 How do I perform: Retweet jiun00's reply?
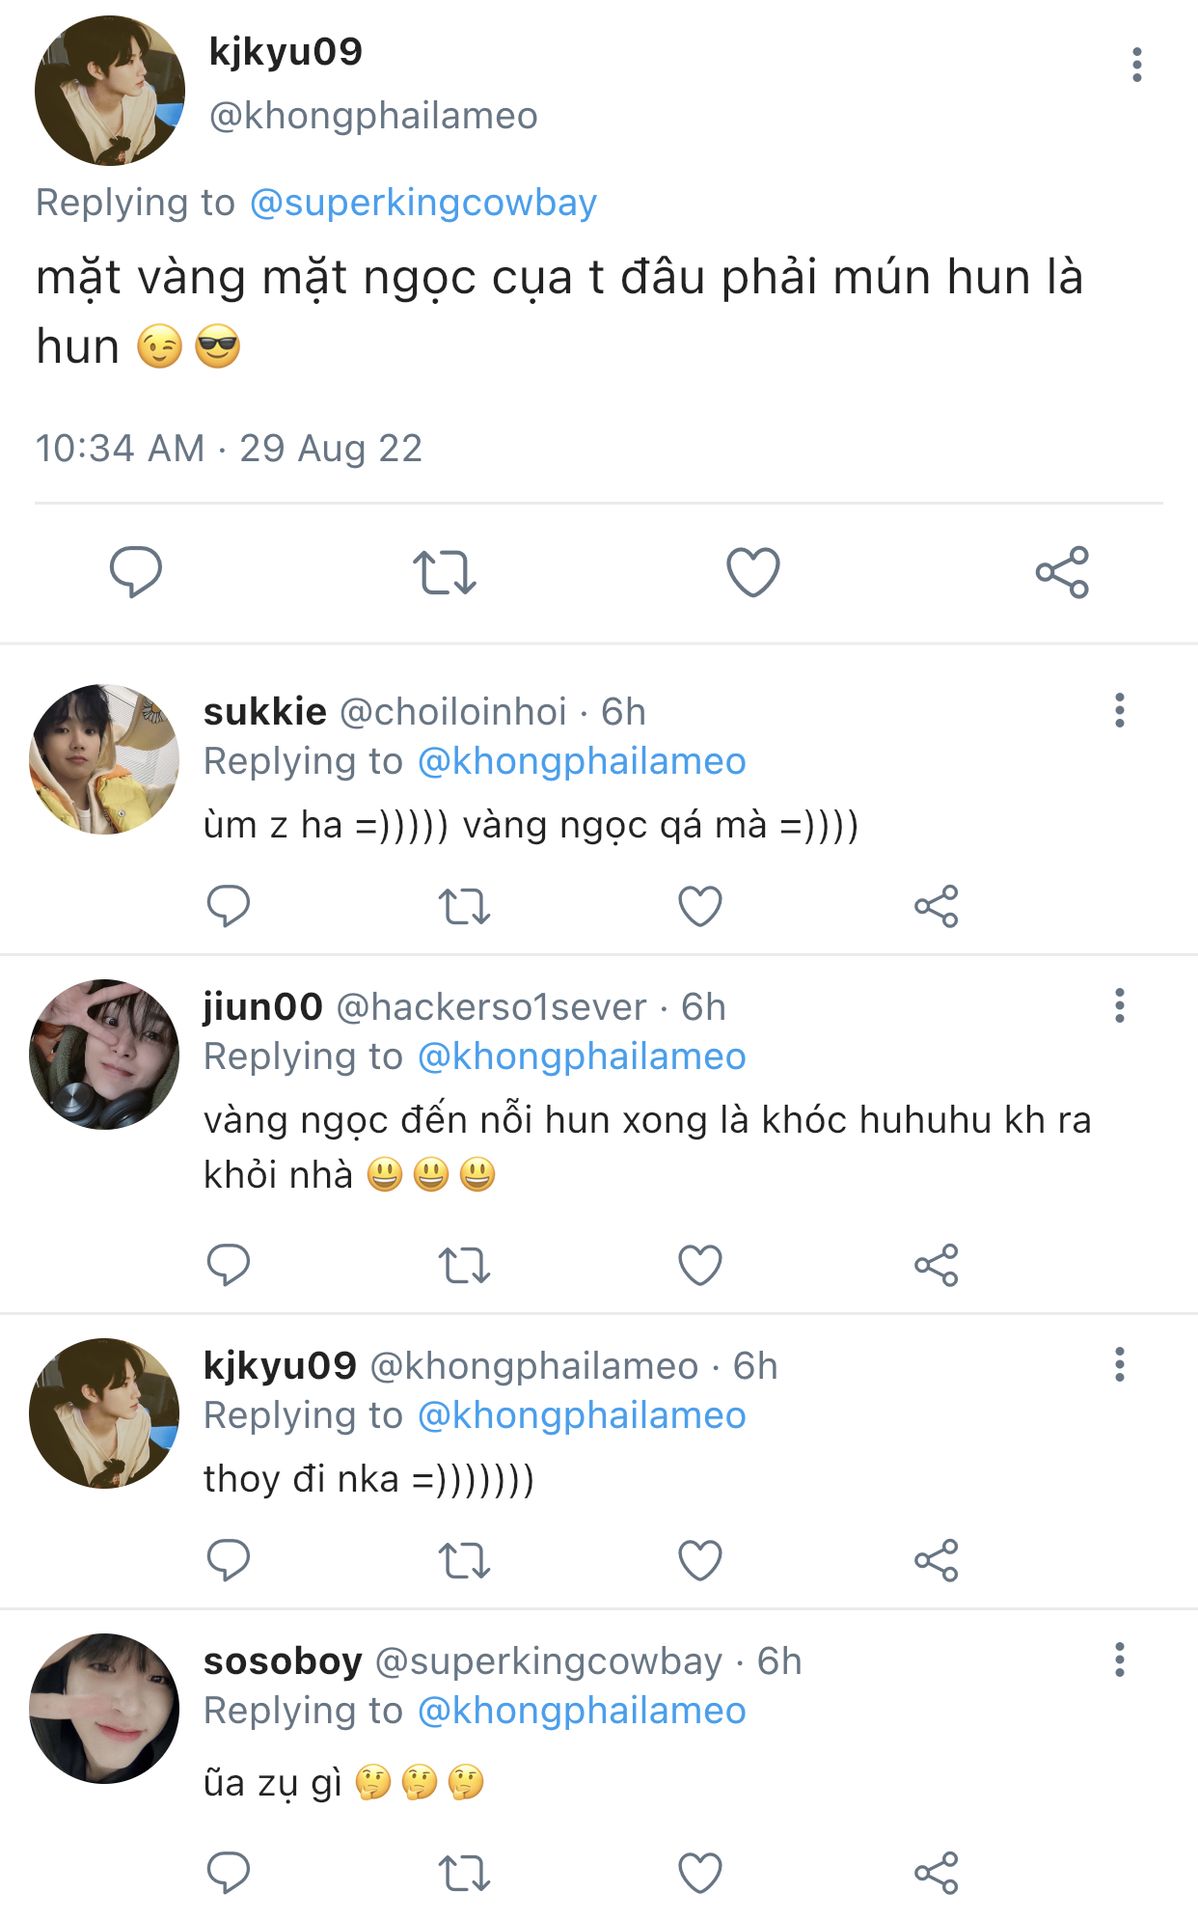point(464,1266)
